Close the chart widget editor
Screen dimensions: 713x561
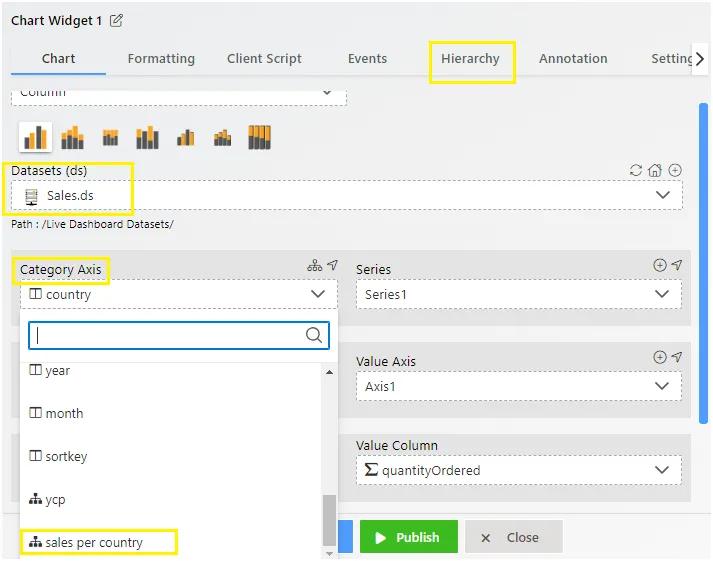tap(513, 537)
